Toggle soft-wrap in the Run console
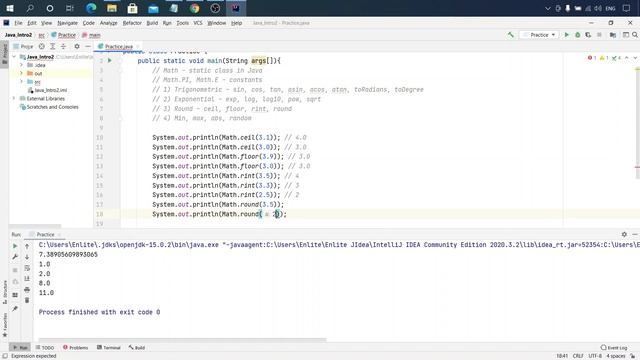640x360 pixels. coord(27,268)
